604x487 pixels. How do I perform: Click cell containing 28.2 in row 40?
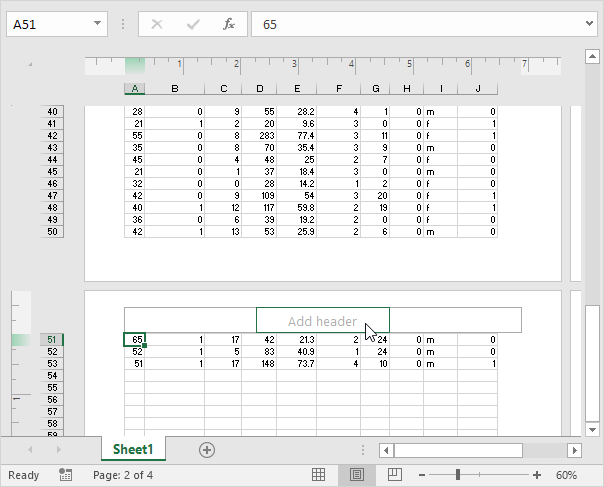click(x=297, y=112)
